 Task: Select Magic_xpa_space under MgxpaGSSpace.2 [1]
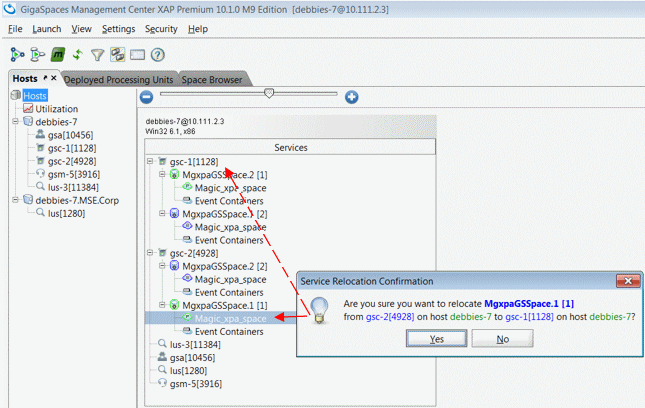click(x=230, y=188)
